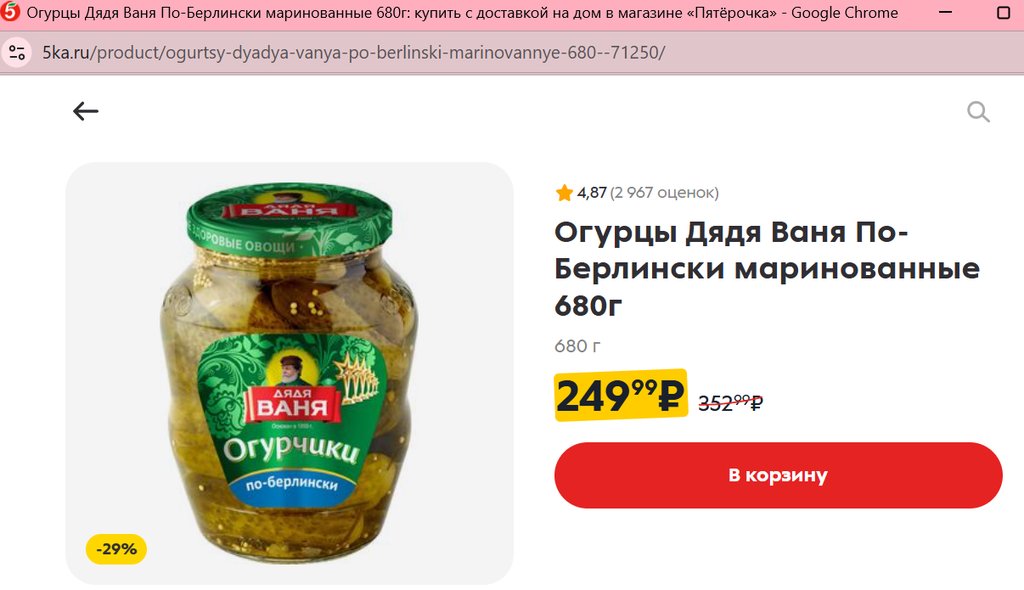This screenshot has height=590, width=1024.
Task: Click the 680 г weight label
Action: 577,346
